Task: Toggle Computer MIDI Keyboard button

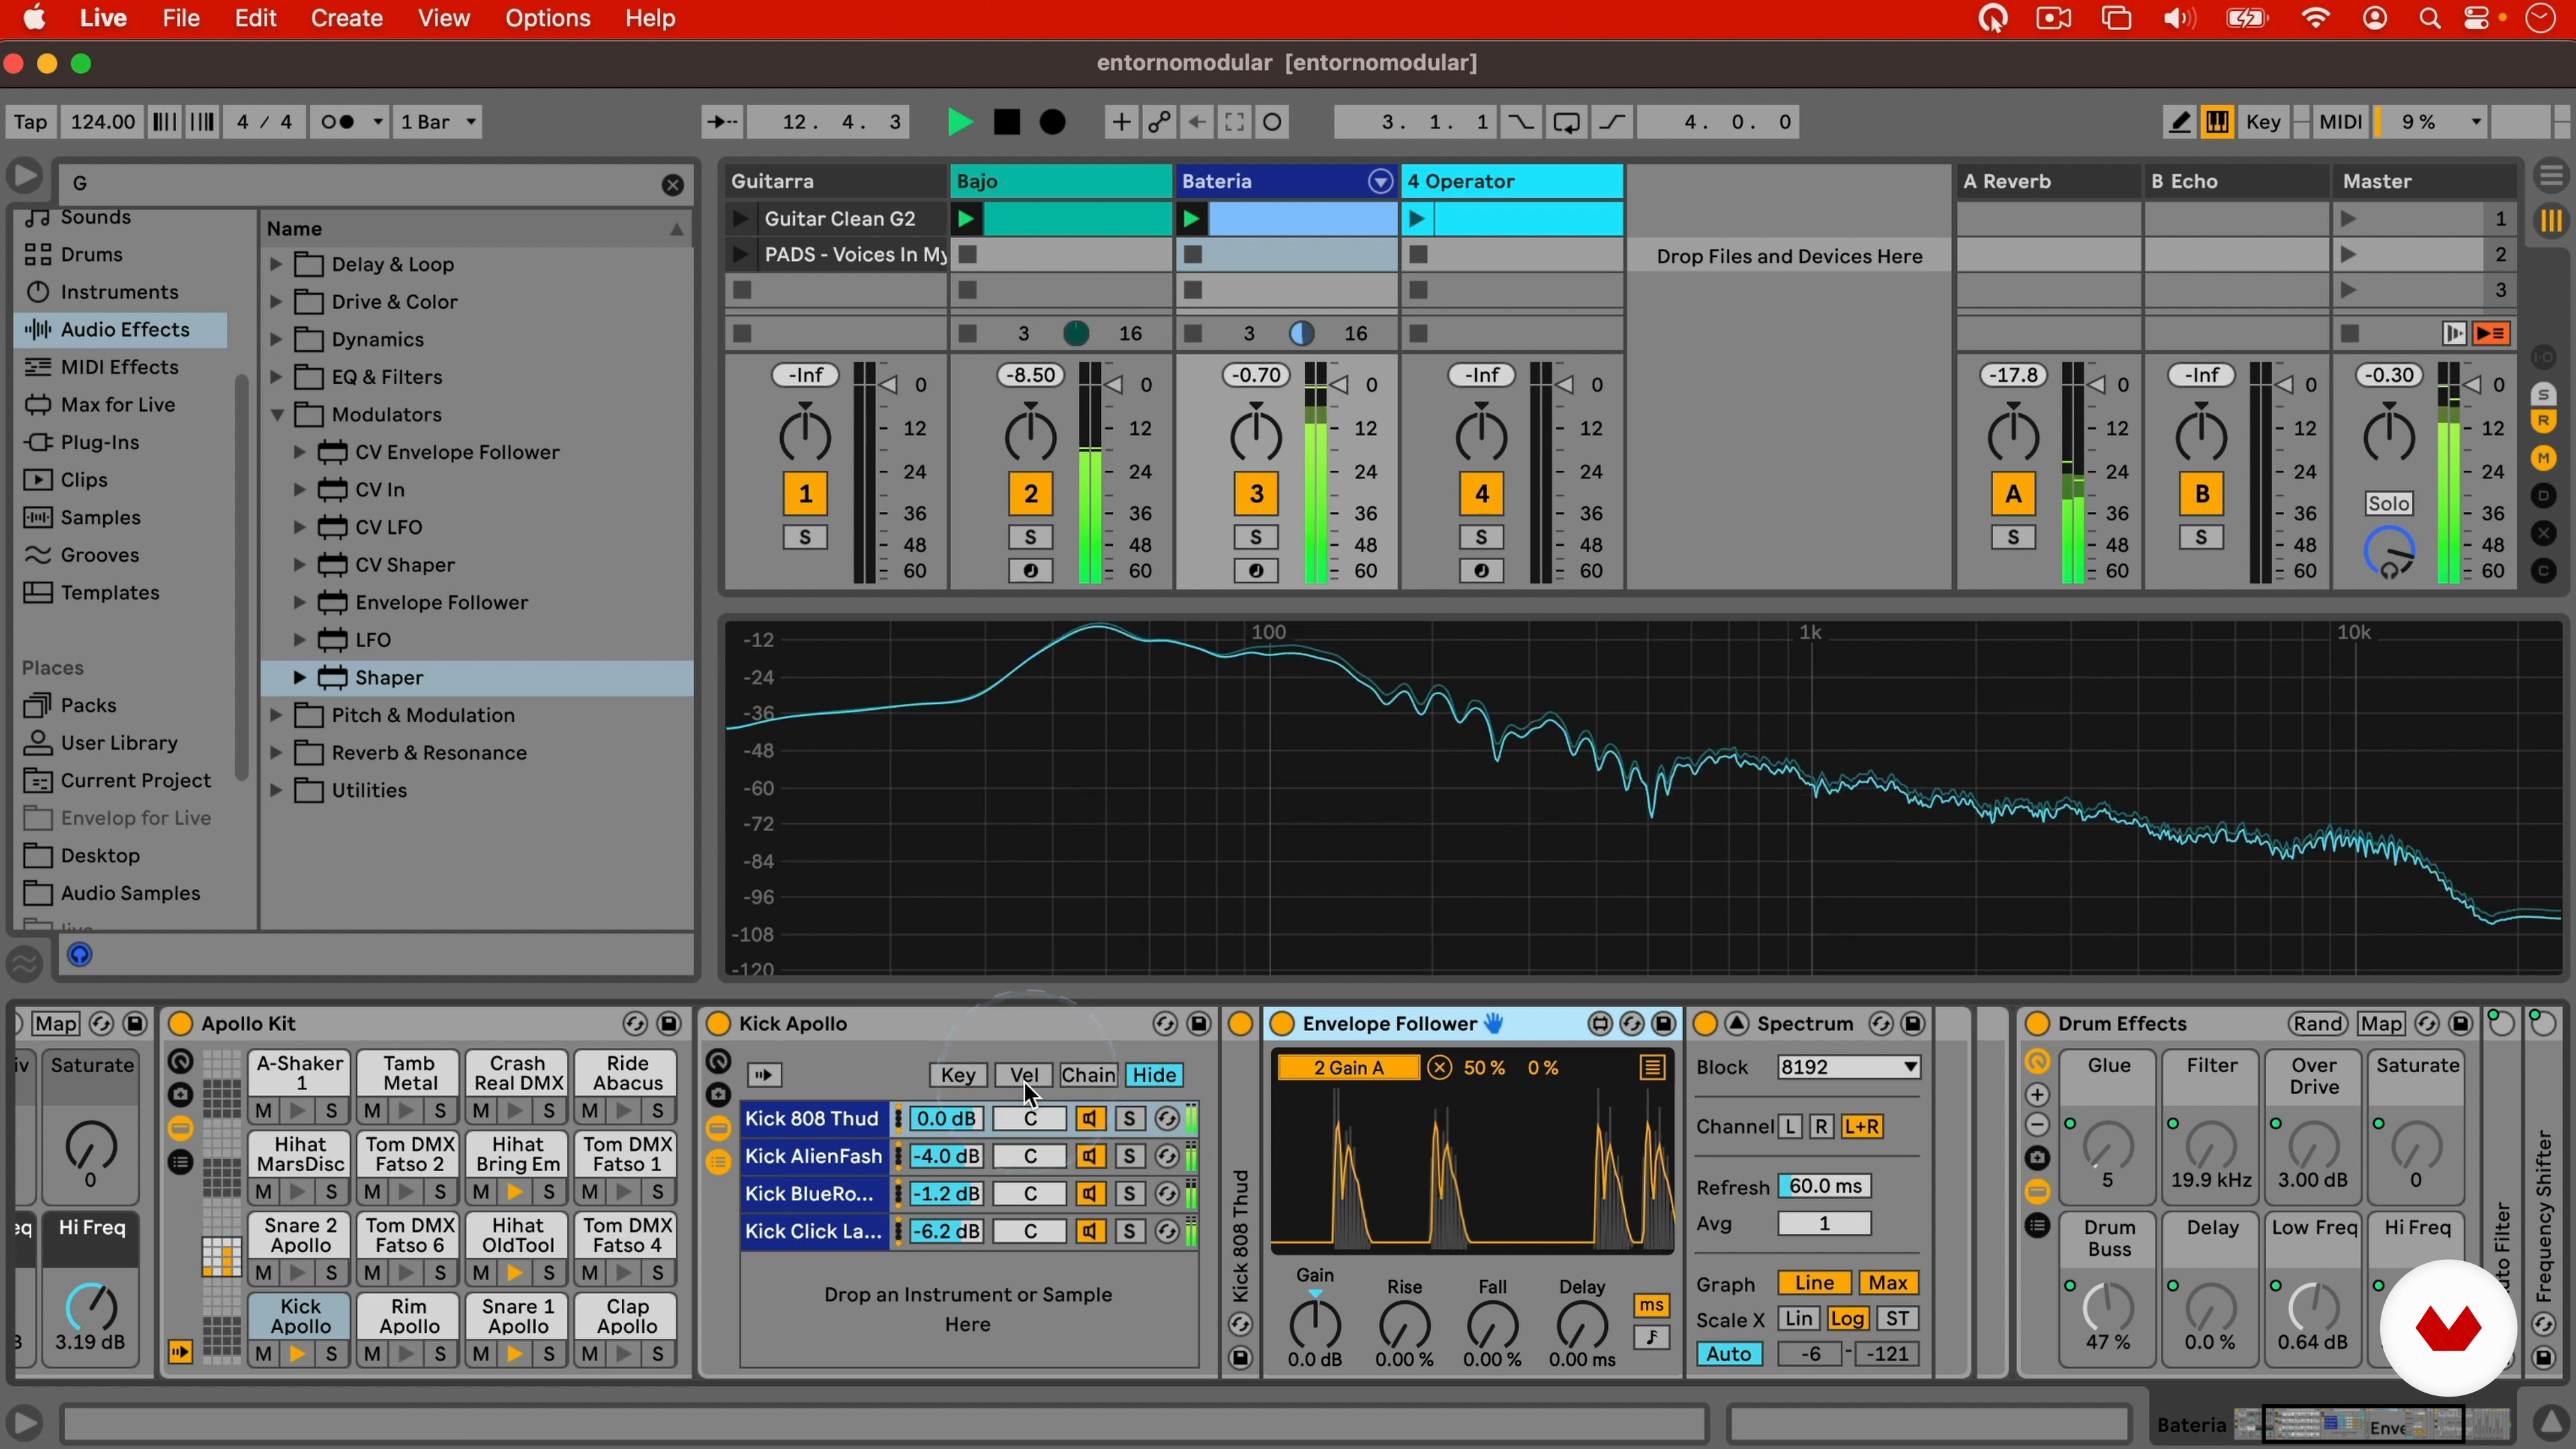Action: click(x=2217, y=122)
